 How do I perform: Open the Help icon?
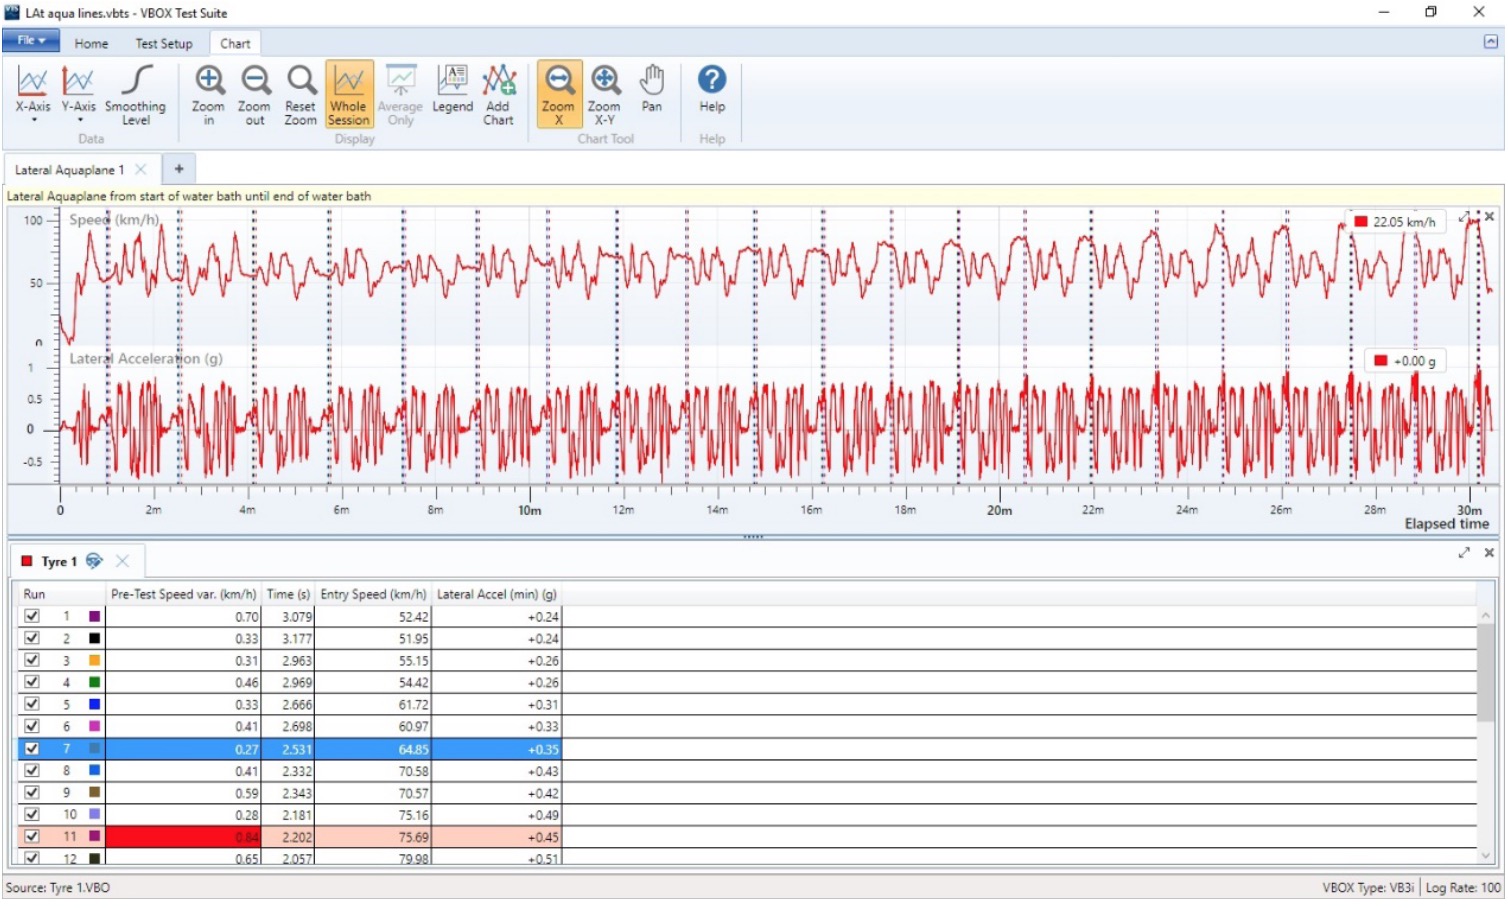[712, 88]
